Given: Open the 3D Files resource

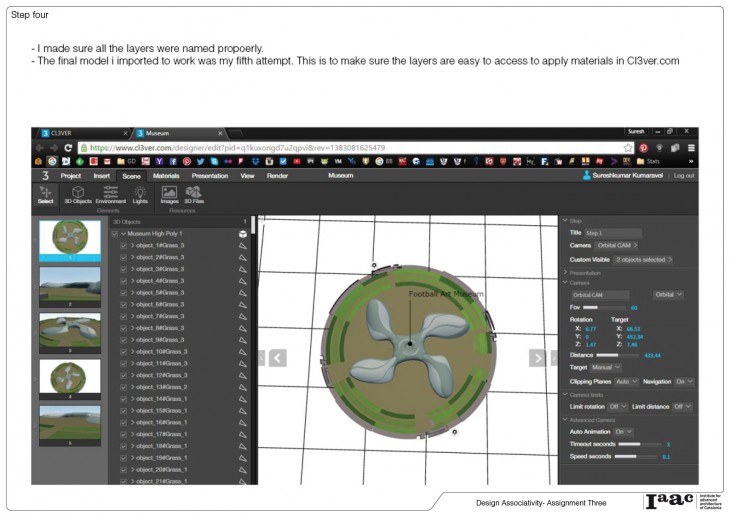Looking at the screenshot, I should pos(193,194).
